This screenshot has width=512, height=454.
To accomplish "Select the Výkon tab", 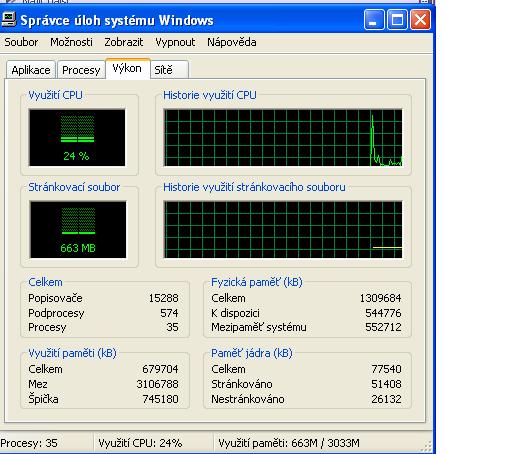I will pos(127,69).
